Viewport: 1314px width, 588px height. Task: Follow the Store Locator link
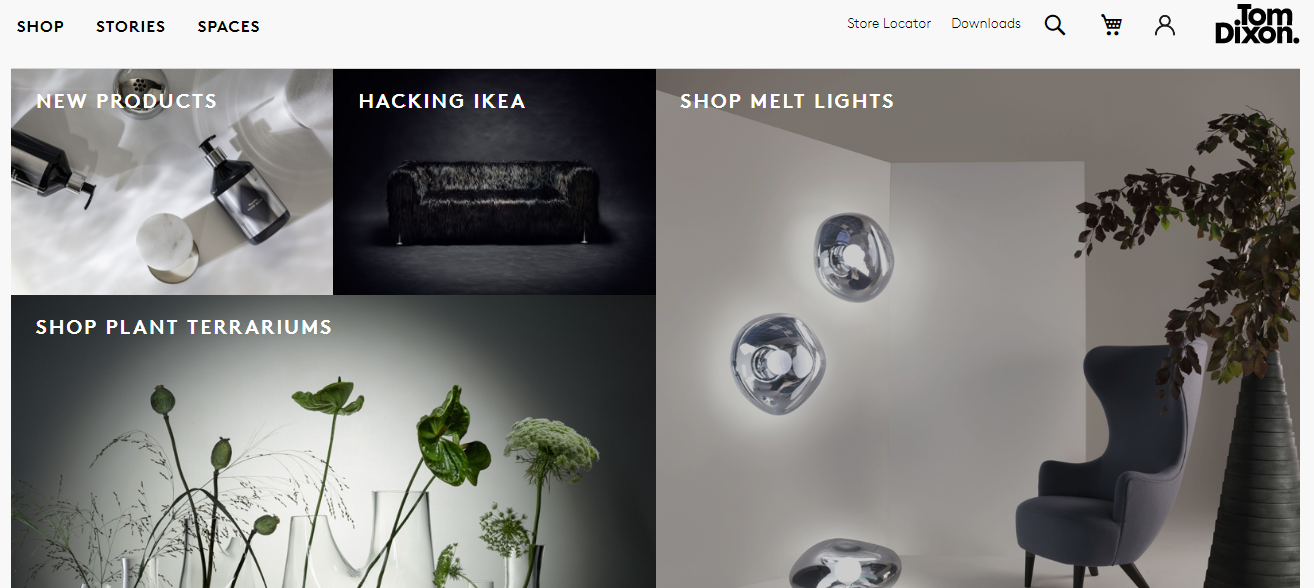[889, 23]
